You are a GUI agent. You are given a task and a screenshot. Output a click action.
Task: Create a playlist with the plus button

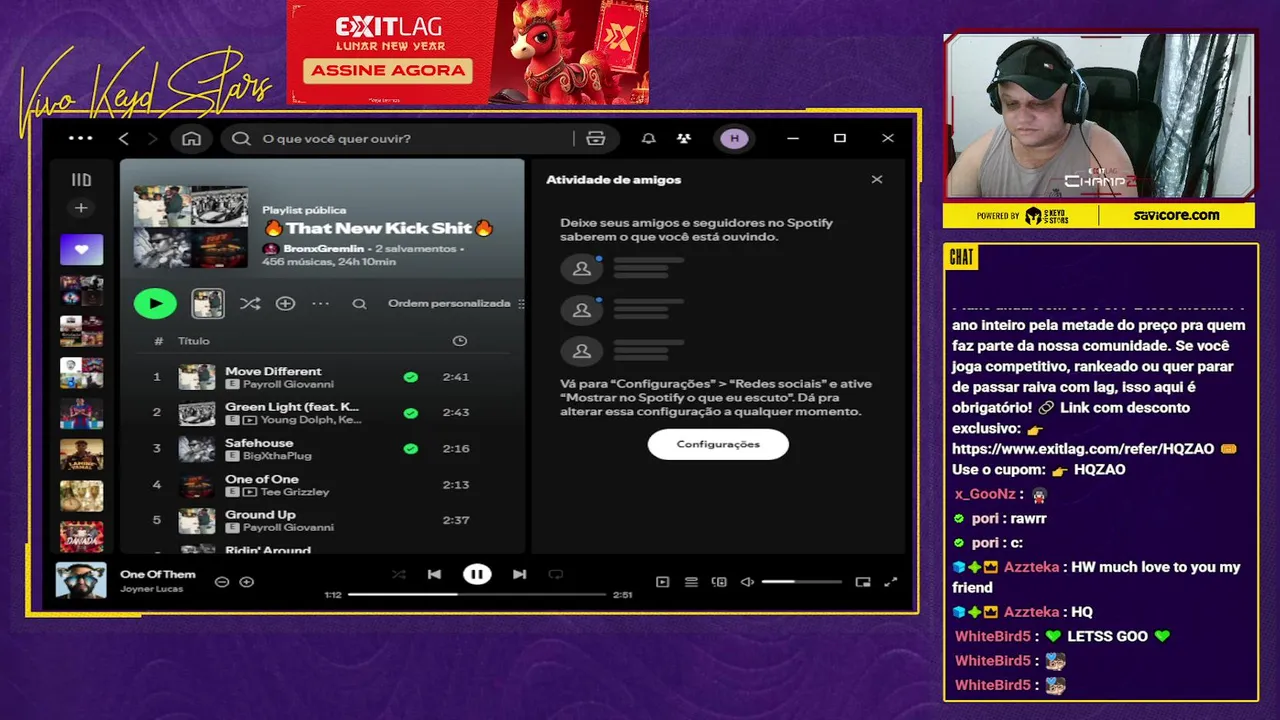81,208
